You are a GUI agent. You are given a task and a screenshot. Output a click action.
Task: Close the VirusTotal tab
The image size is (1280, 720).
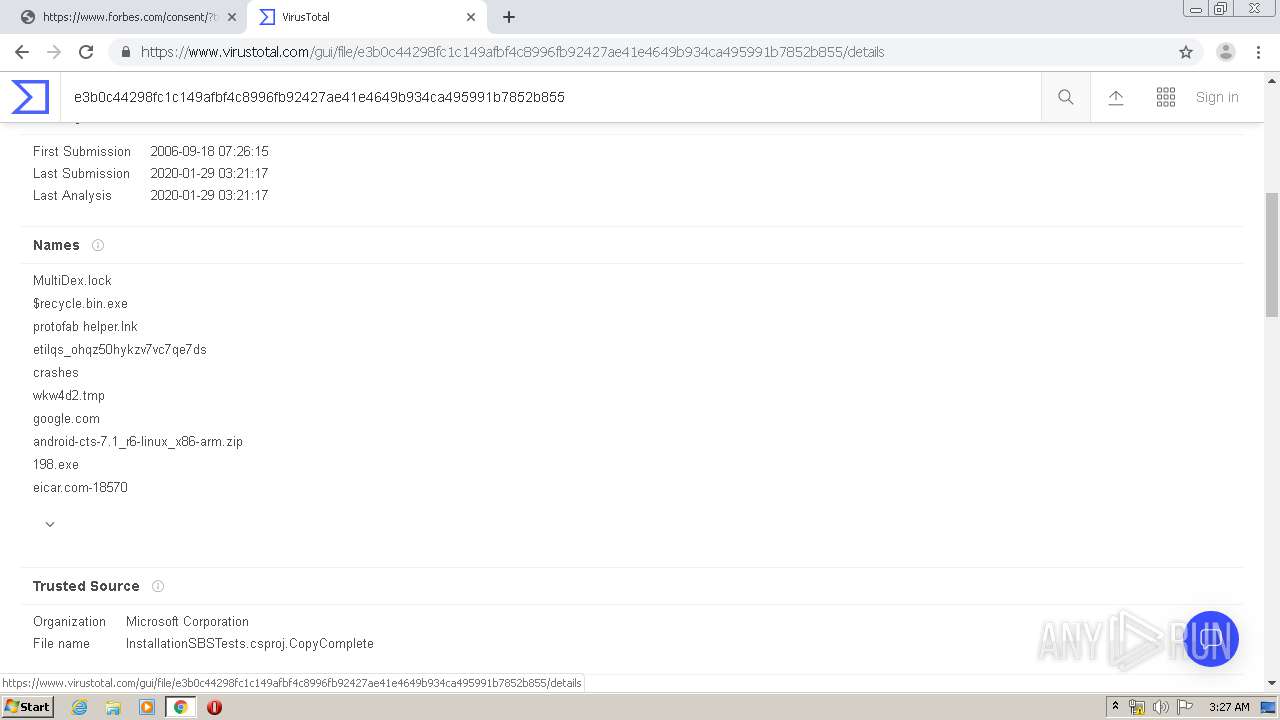[471, 17]
